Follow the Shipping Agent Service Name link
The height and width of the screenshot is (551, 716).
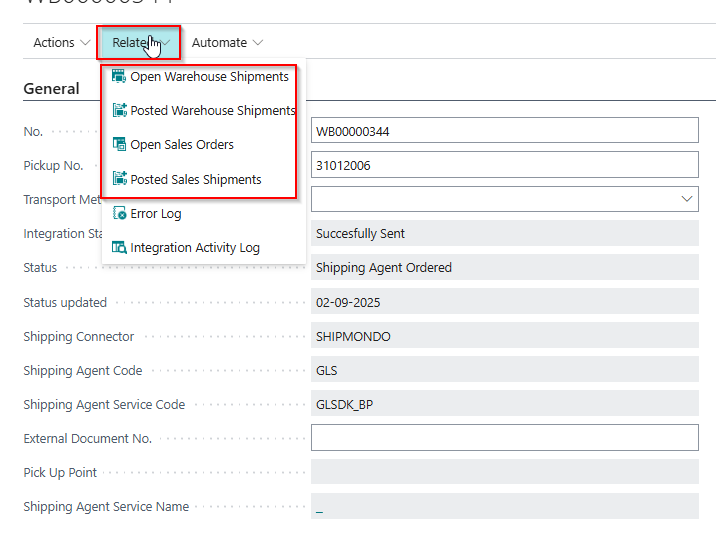pyautogui.click(x=319, y=507)
